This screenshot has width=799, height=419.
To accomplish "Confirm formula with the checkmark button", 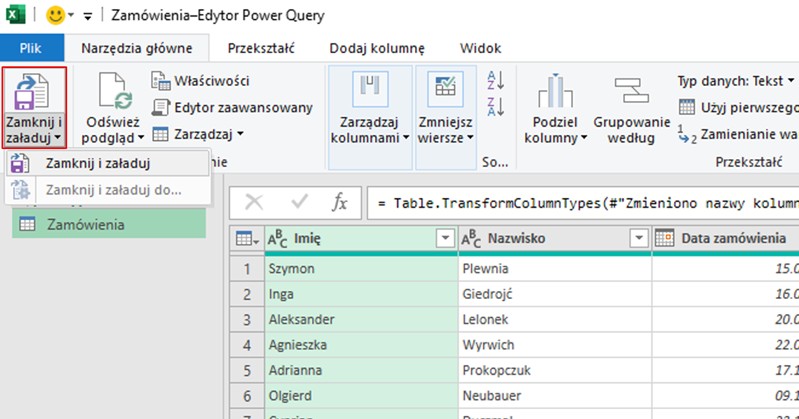I will pyautogui.click(x=299, y=202).
